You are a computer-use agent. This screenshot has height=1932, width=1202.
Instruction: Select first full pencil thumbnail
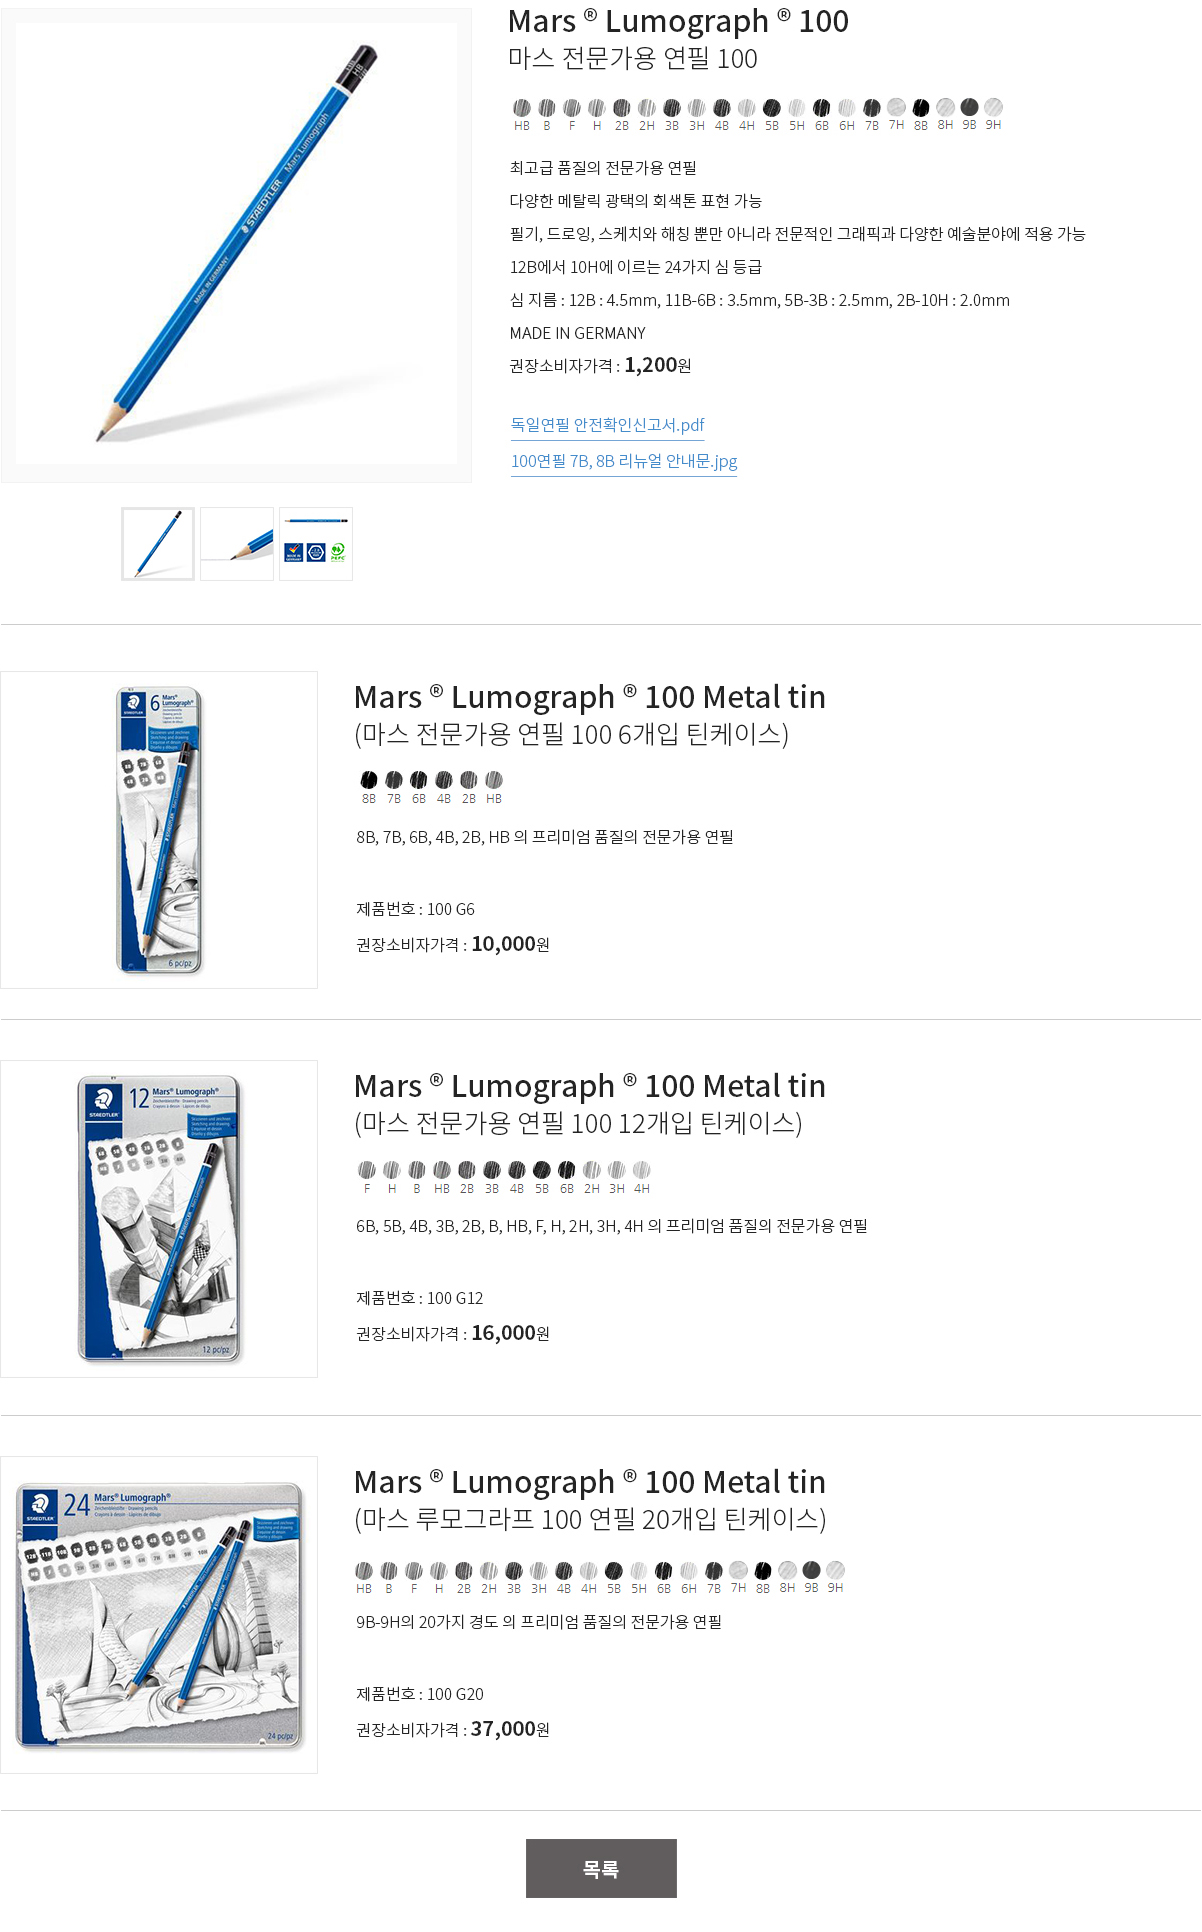(158, 544)
